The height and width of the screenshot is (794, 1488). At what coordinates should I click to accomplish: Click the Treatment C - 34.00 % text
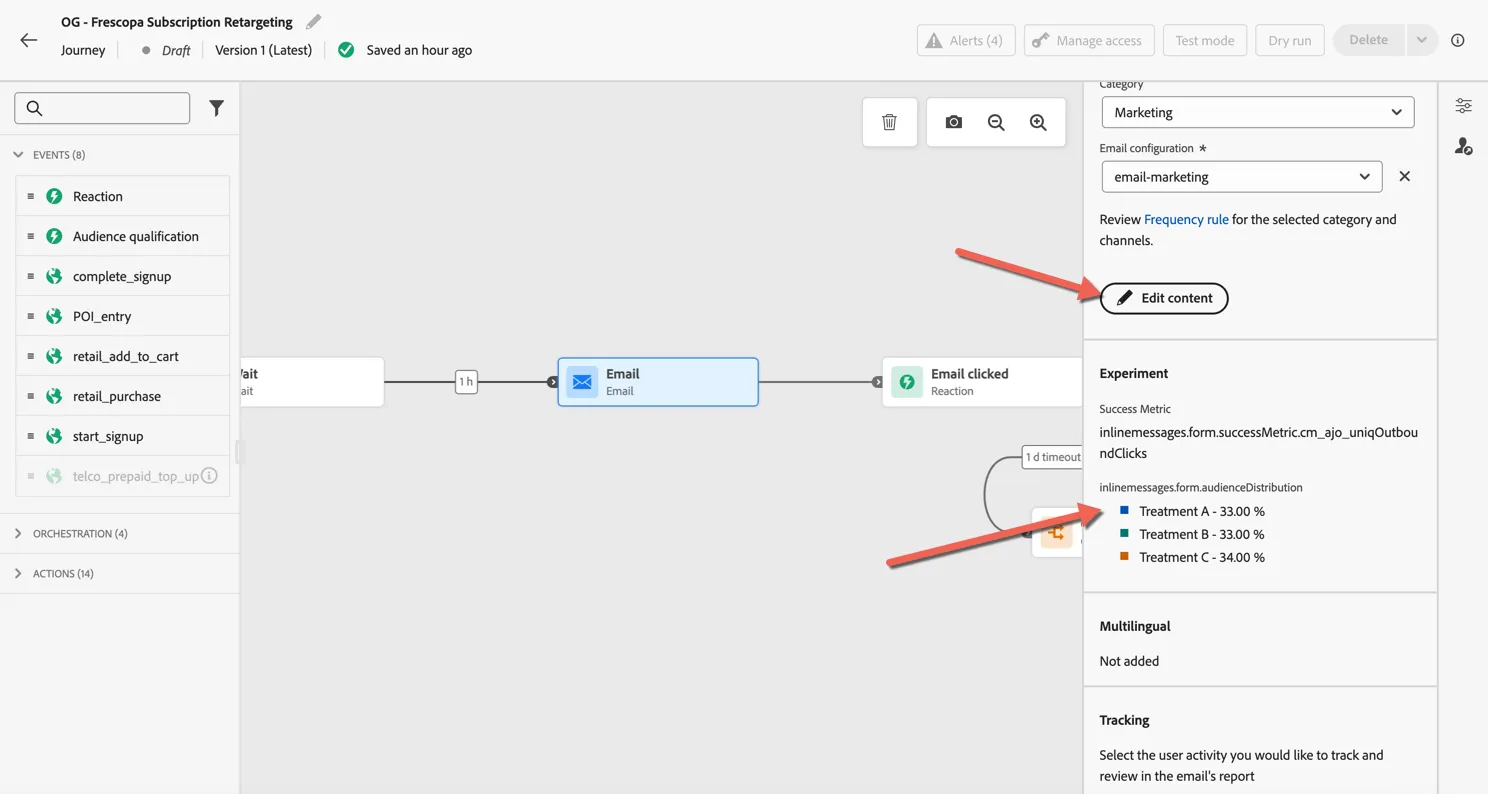coord(1202,557)
